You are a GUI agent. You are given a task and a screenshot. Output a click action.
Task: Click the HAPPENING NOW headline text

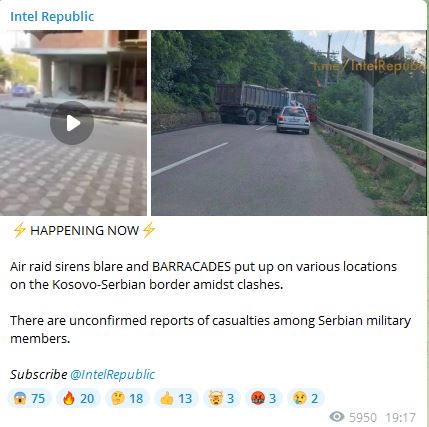click(x=84, y=230)
